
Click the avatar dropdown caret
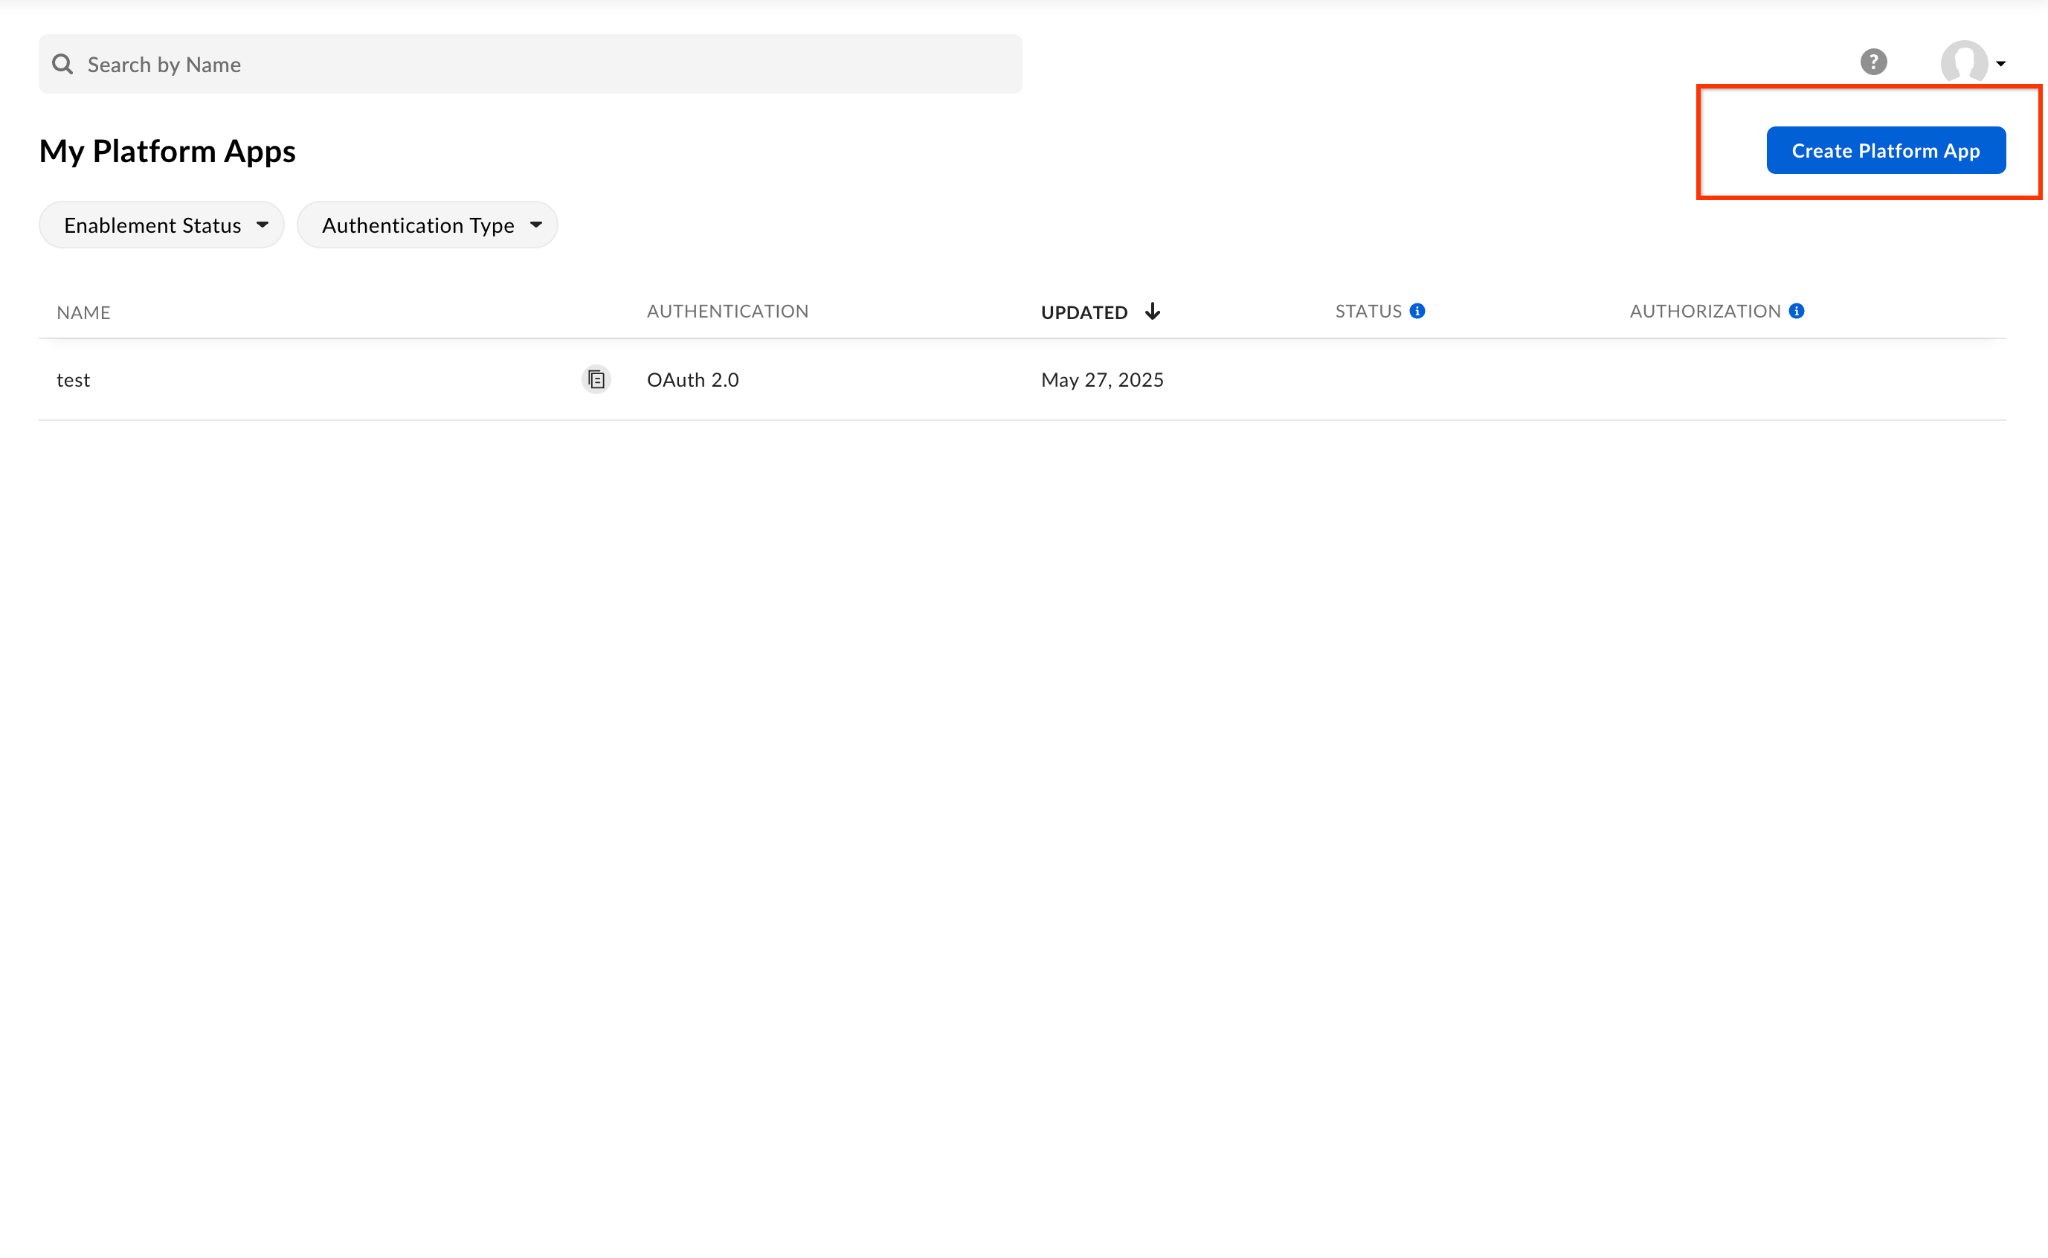pos(1999,63)
